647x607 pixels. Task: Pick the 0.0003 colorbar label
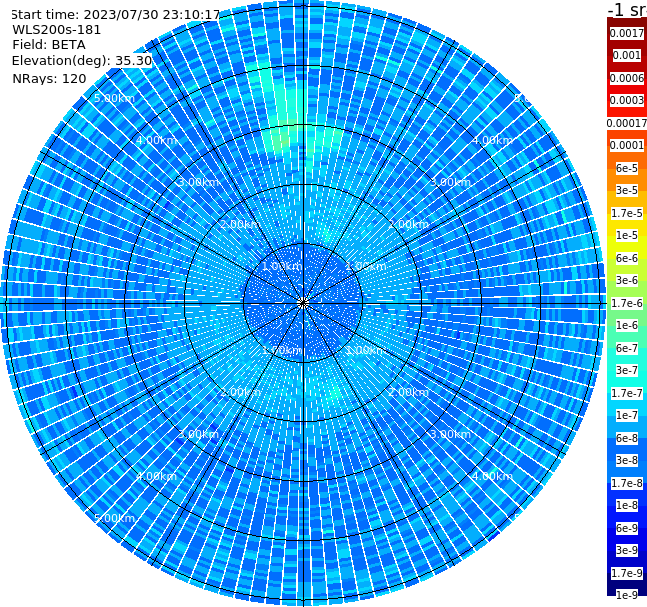[x=627, y=100]
